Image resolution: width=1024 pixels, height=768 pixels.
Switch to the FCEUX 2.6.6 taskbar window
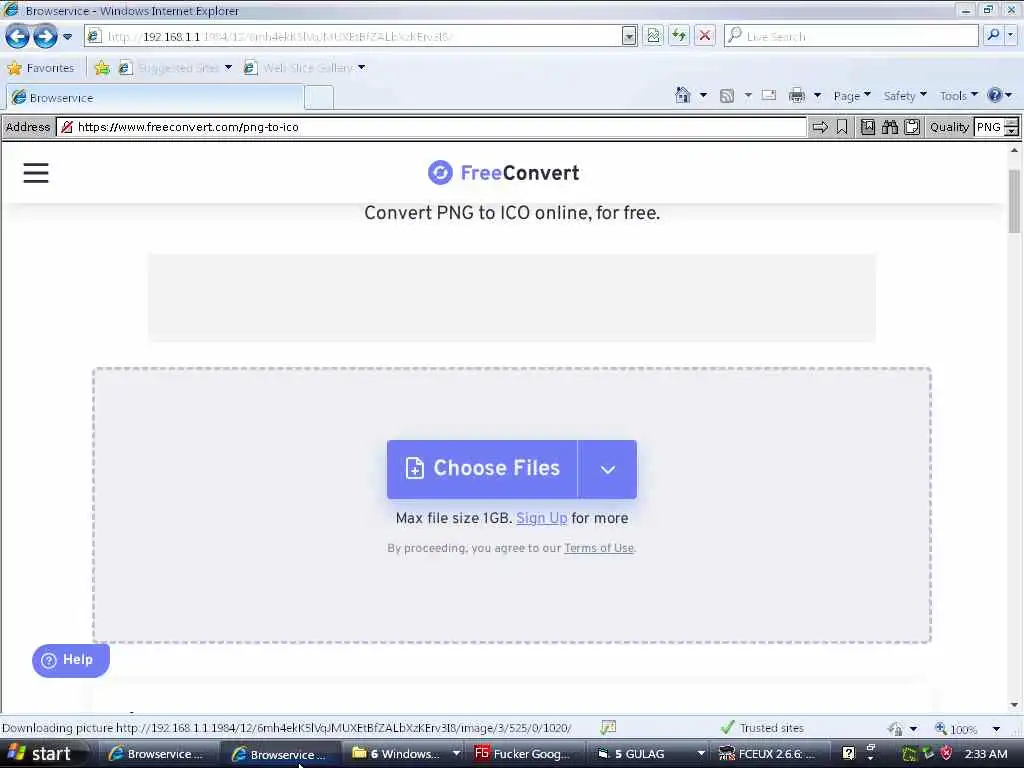click(x=769, y=754)
